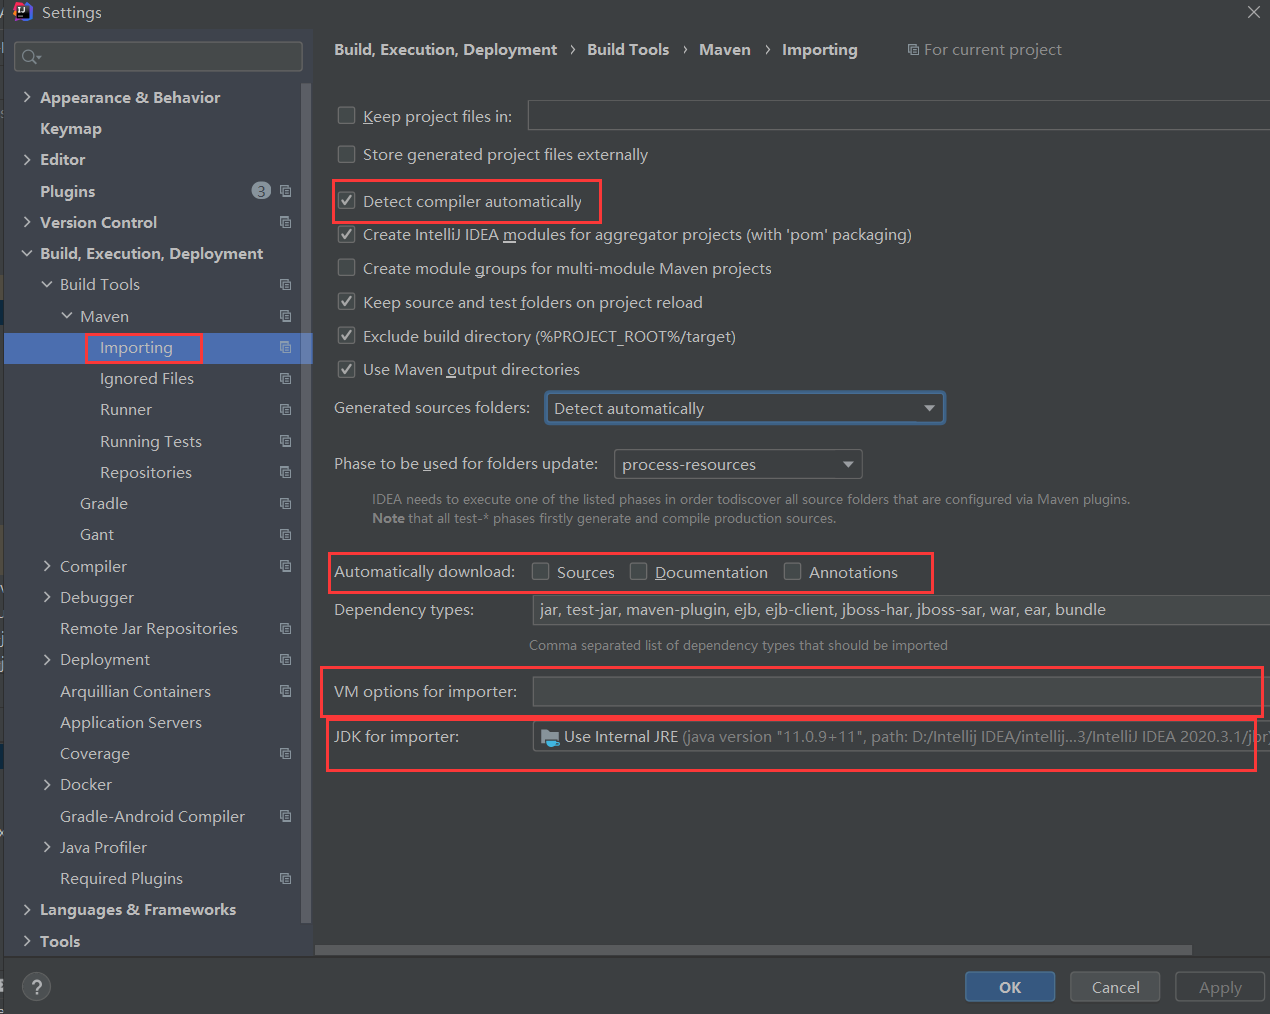Click the project-level icon beside Gradle-Android Compiler
Screen dimensions: 1270x1014
coord(286,816)
